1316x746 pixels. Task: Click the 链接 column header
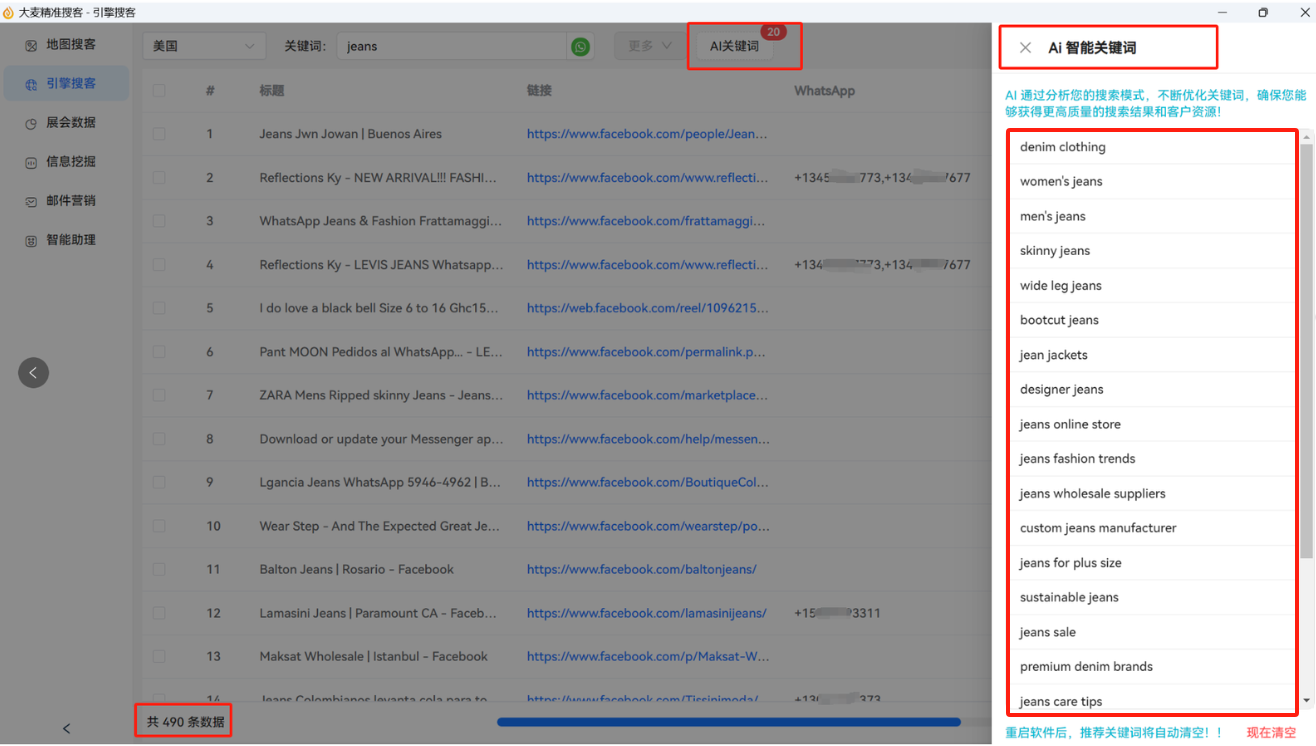540,91
